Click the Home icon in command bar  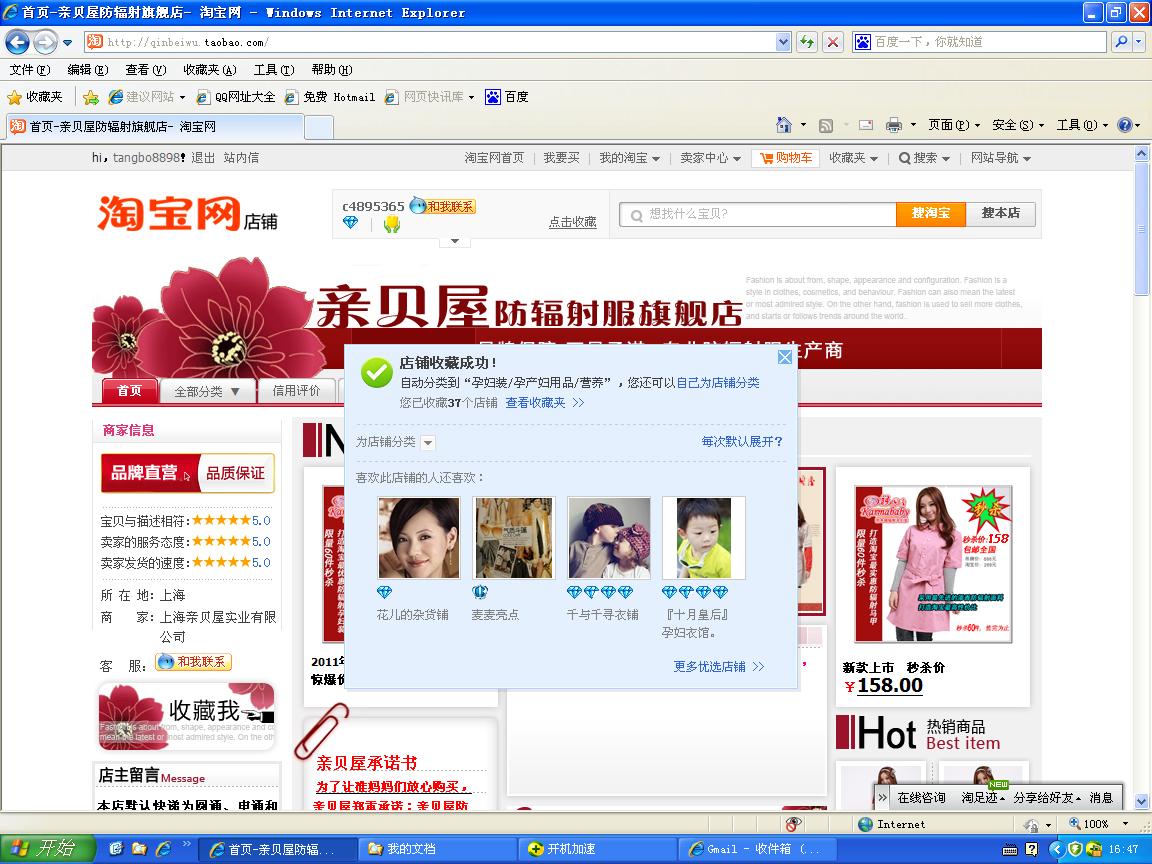coord(784,125)
